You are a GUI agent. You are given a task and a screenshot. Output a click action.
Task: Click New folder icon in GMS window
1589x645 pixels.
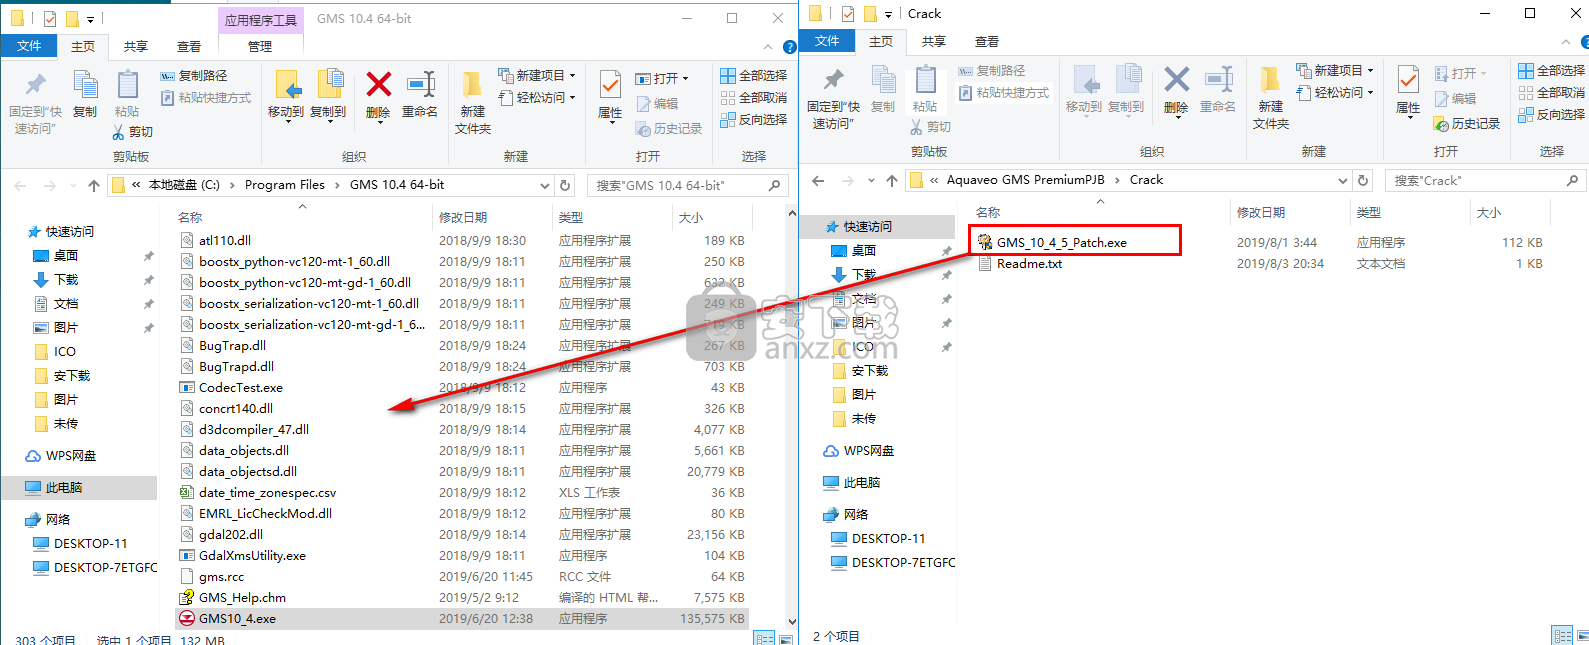click(472, 85)
